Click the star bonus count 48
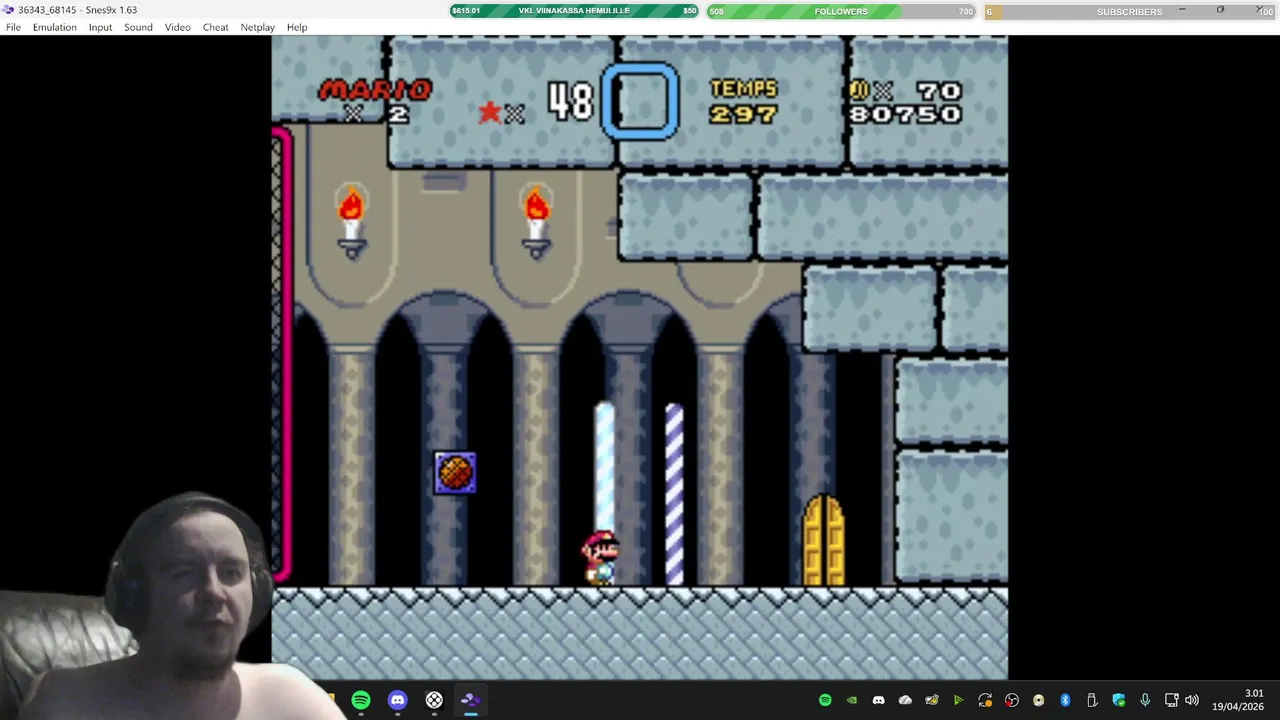This screenshot has height=720, width=1280. (x=570, y=101)
